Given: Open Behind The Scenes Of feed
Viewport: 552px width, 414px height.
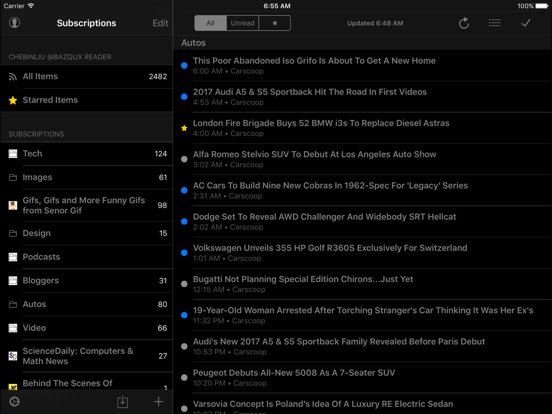Looking at the screenshot, I should (x=86, y=381).
